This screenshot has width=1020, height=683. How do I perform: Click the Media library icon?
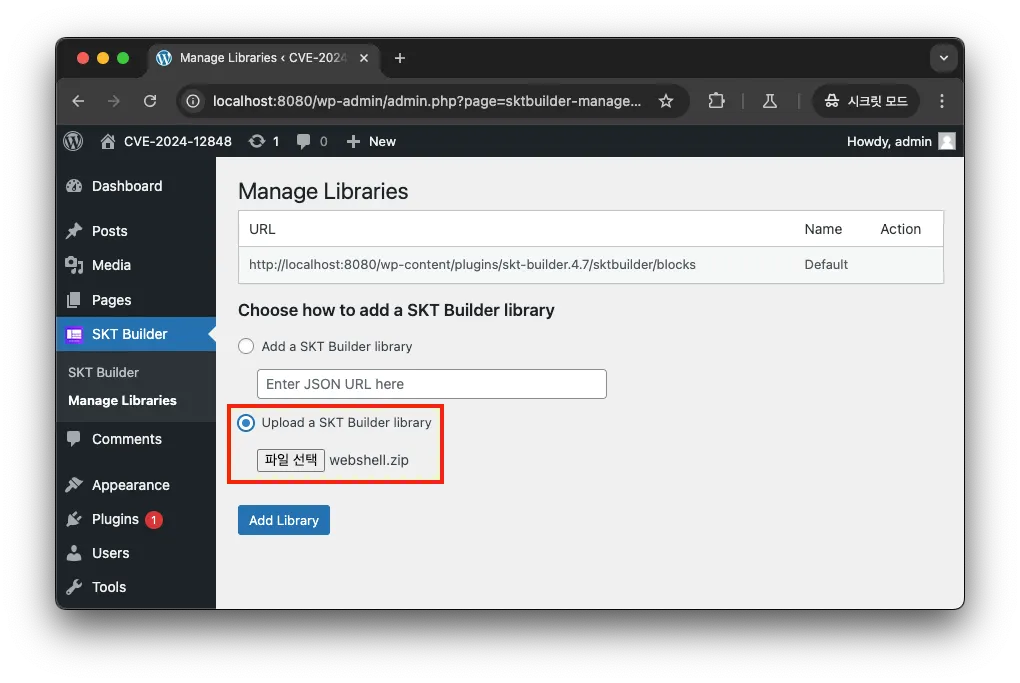74,265
